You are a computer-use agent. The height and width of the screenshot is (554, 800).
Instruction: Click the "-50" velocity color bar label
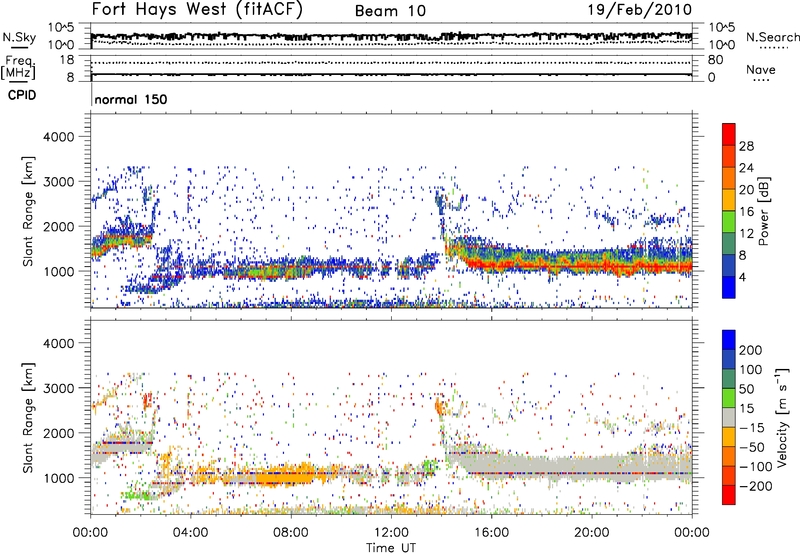pos(752,448)
